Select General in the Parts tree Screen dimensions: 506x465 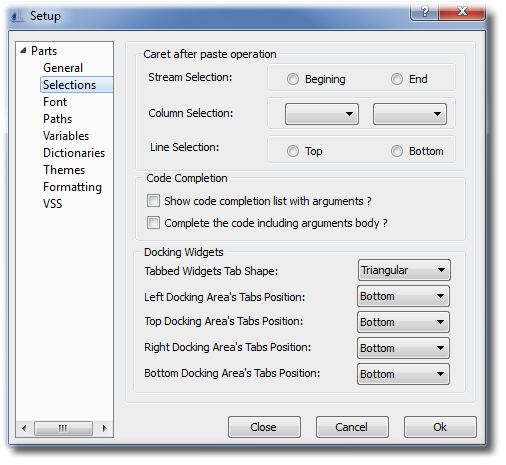(x=63, y=68)
